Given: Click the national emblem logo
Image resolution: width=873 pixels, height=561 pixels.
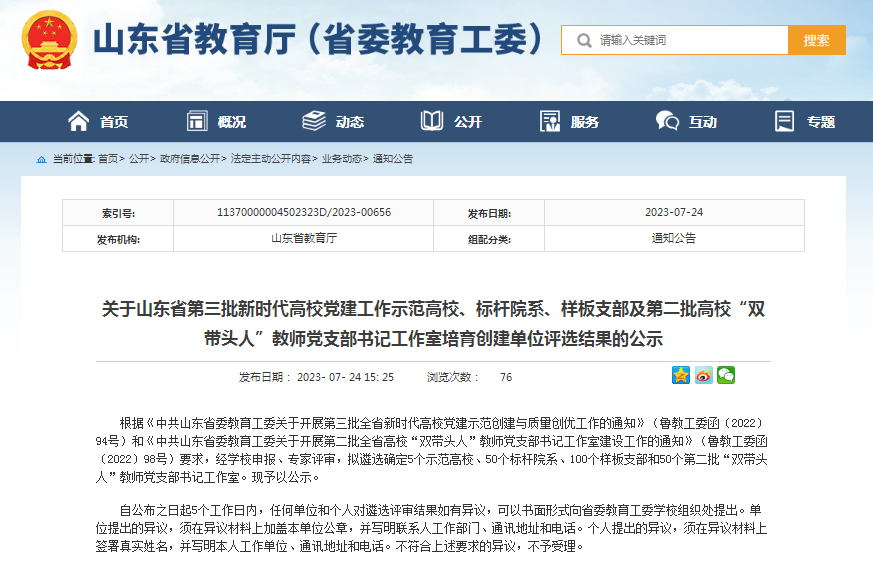Looking at the screenshot, I should [x=49, y=40].
